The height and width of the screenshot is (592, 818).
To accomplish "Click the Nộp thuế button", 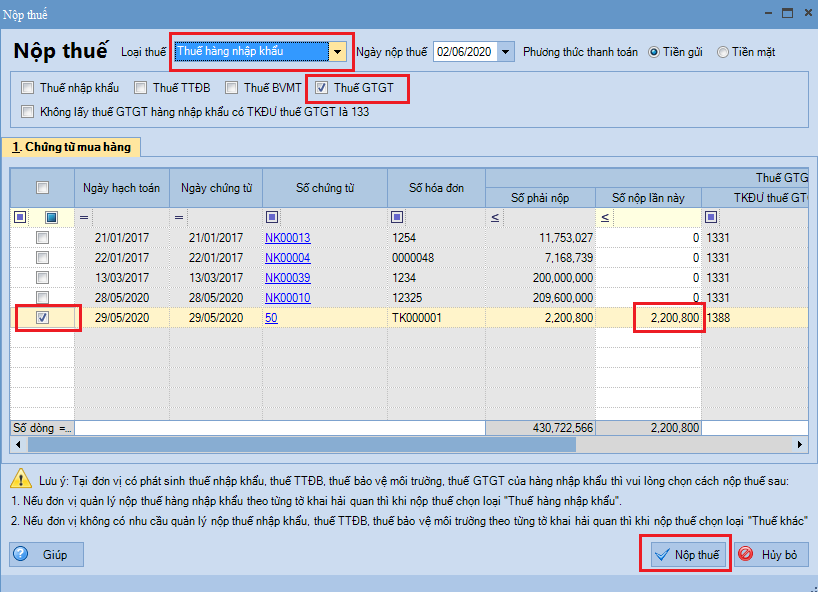I will 687,554.
